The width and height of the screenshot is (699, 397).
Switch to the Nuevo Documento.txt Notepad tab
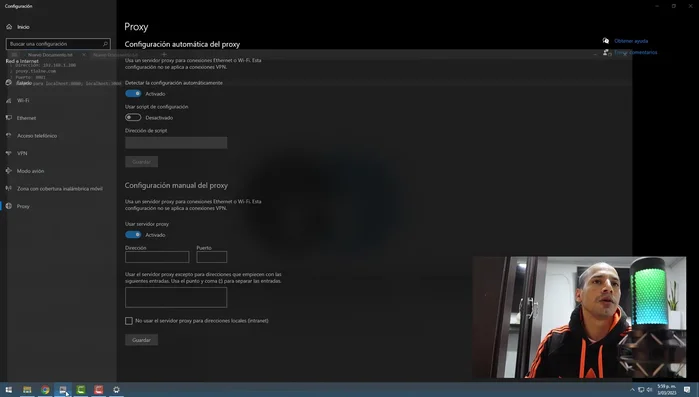click(x=50, y=55)
